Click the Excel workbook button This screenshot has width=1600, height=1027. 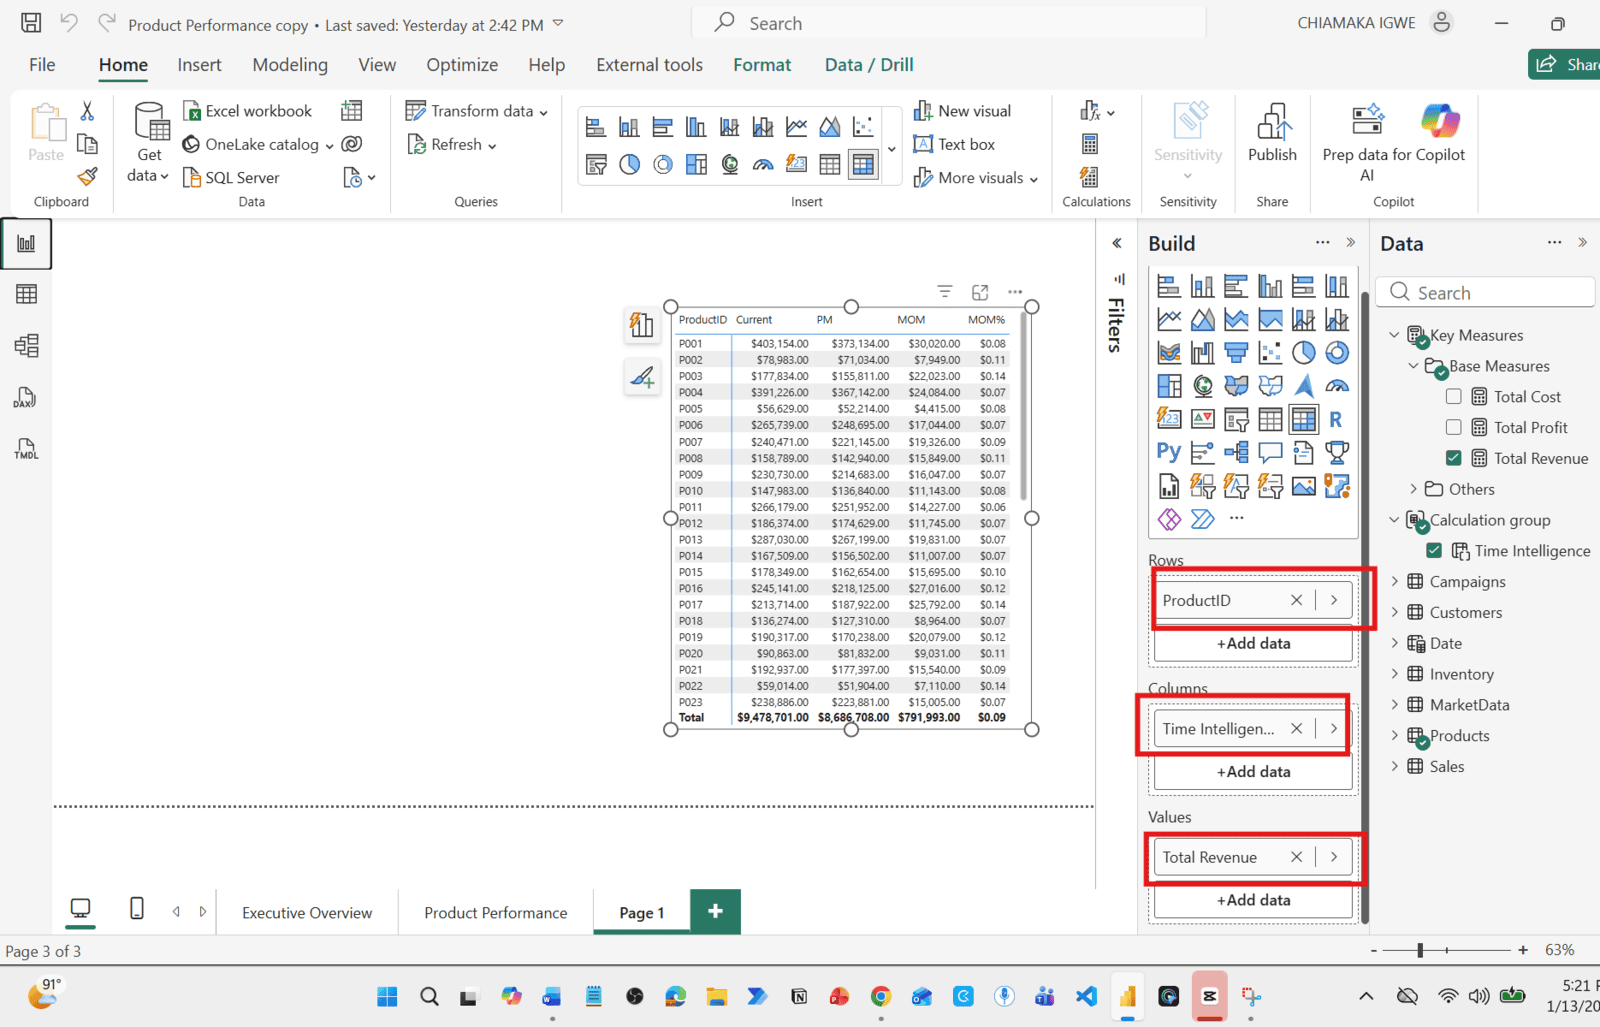pos(248,111)
